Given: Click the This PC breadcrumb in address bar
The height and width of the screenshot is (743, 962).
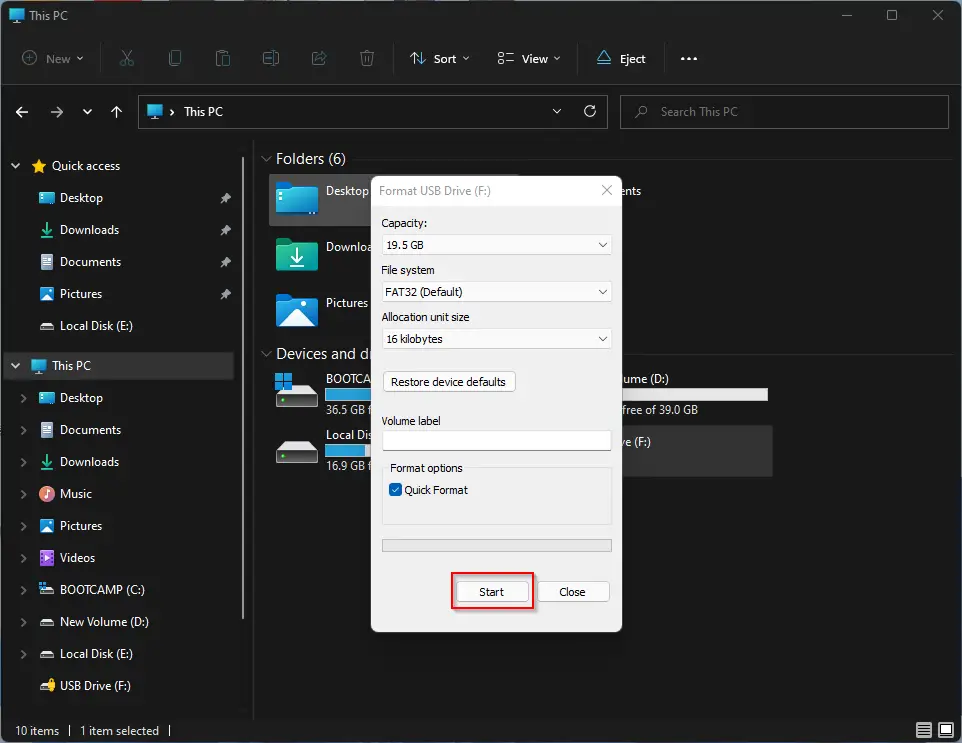Looking at the screenshot, I should (x=203, y=112).
